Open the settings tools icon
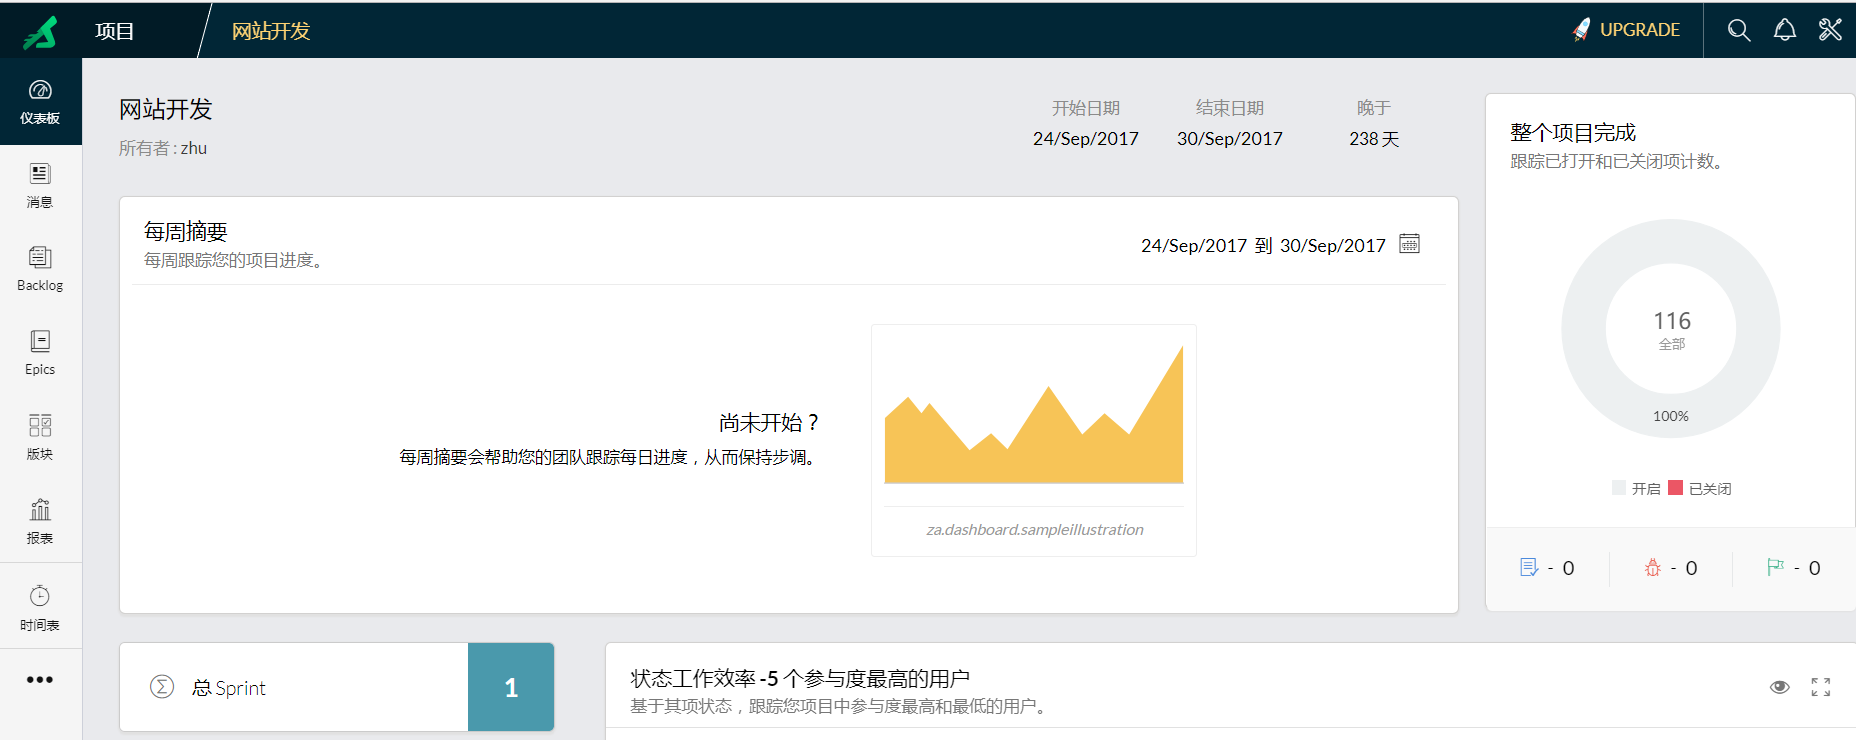Viewport: 1856px width, 740px height. point(1830,30)
